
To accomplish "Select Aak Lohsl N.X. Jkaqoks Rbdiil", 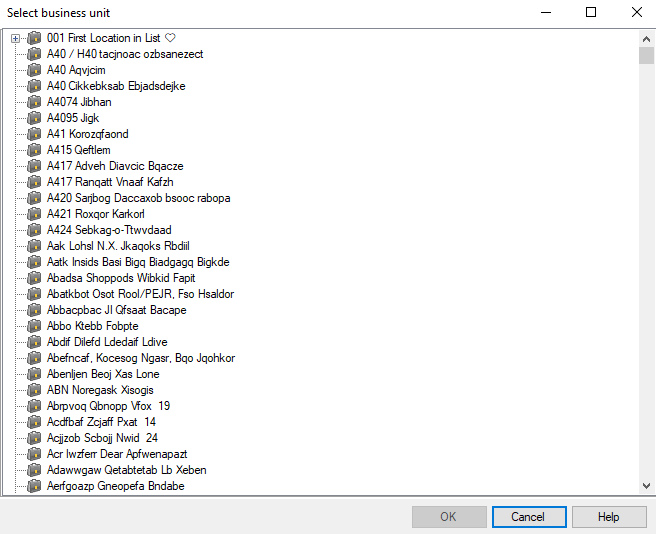I will (x=117, y=246).
